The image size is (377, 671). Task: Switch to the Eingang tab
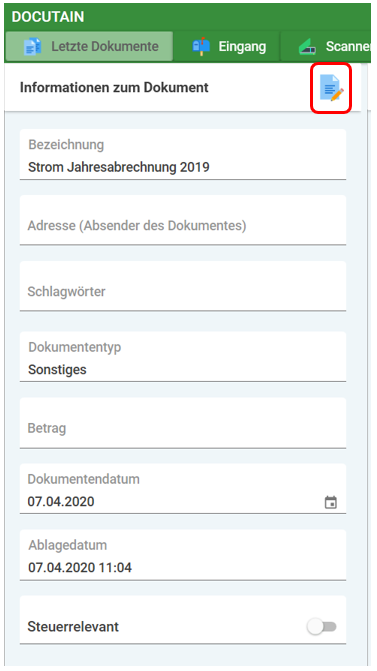(227, 46)
